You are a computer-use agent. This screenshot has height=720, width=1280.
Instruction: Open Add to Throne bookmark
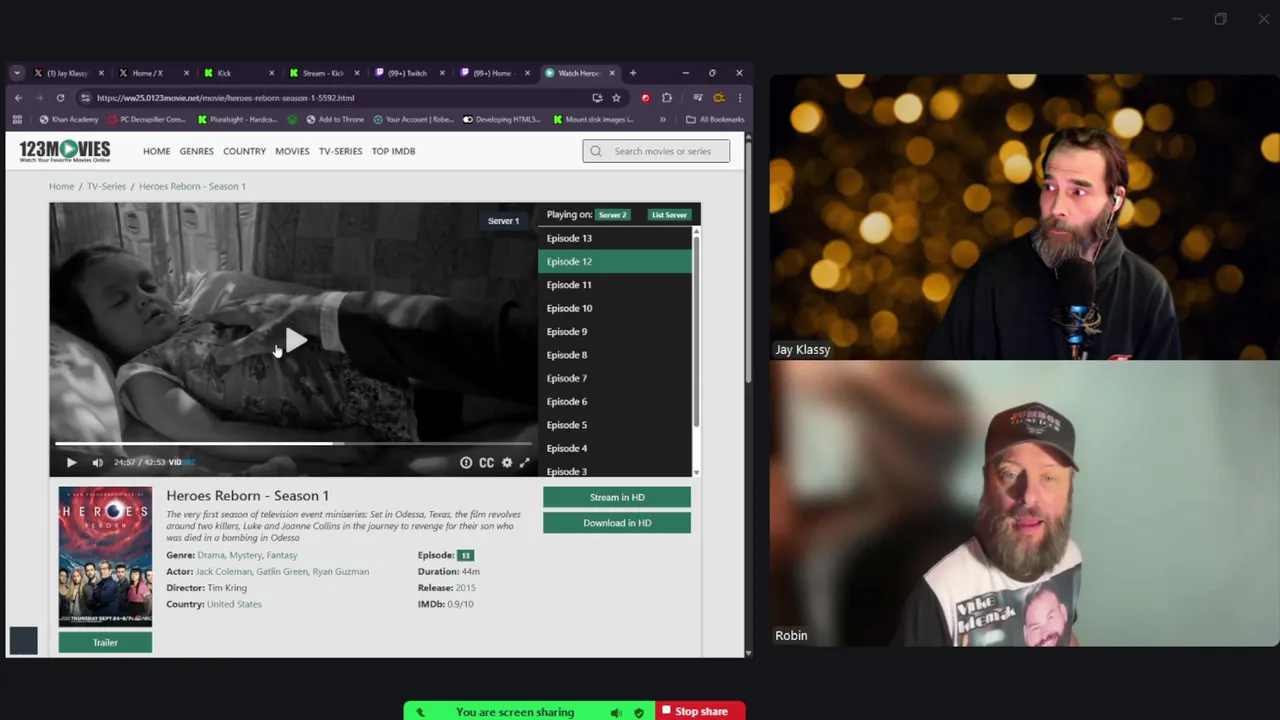pos(335,120)
